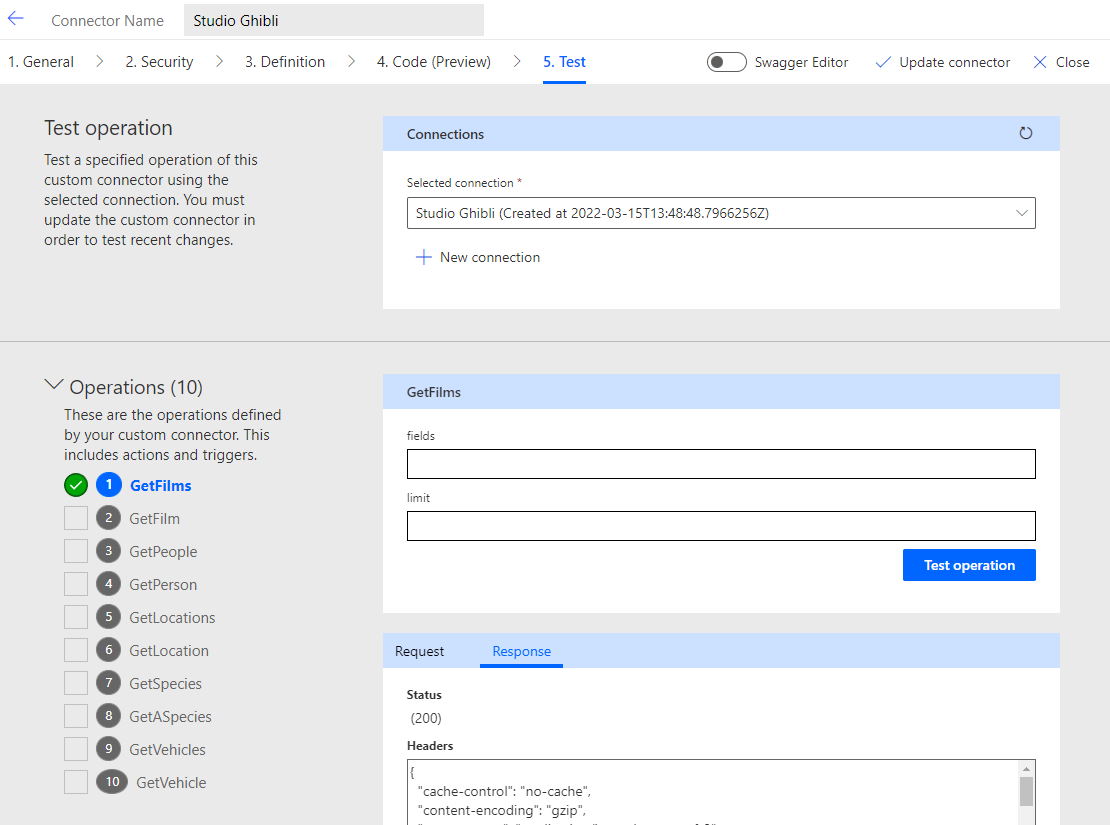Click the (200) status value

click(x=425, y=718)
